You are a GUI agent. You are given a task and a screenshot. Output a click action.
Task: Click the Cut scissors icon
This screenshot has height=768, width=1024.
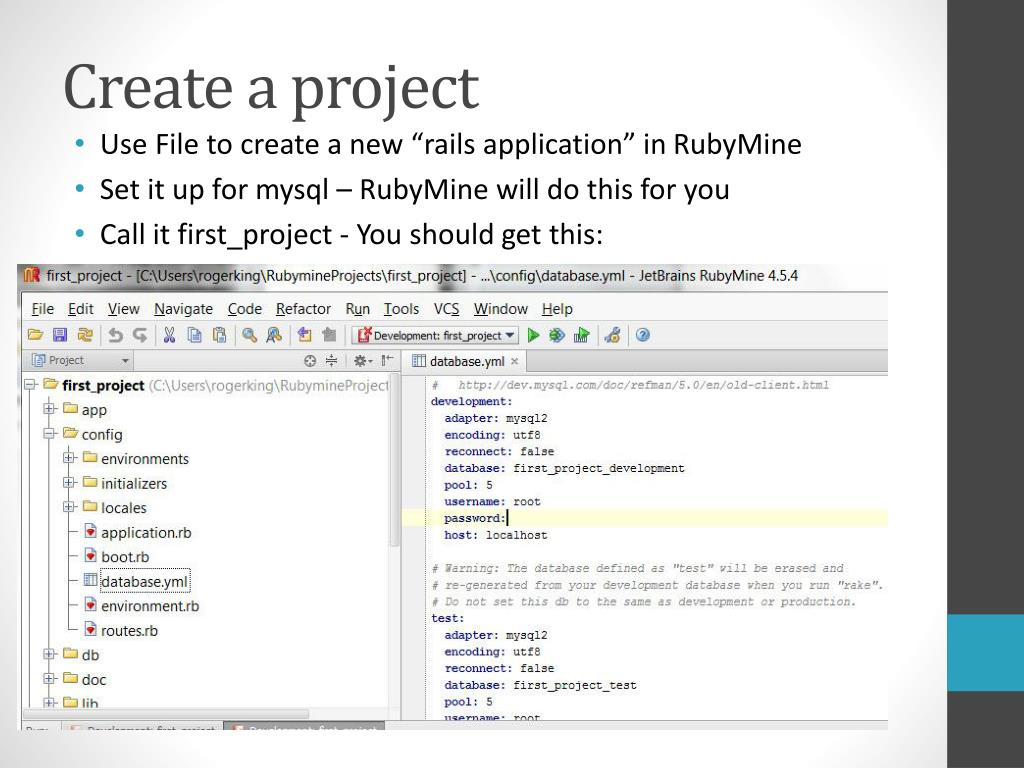coord(169,335)
